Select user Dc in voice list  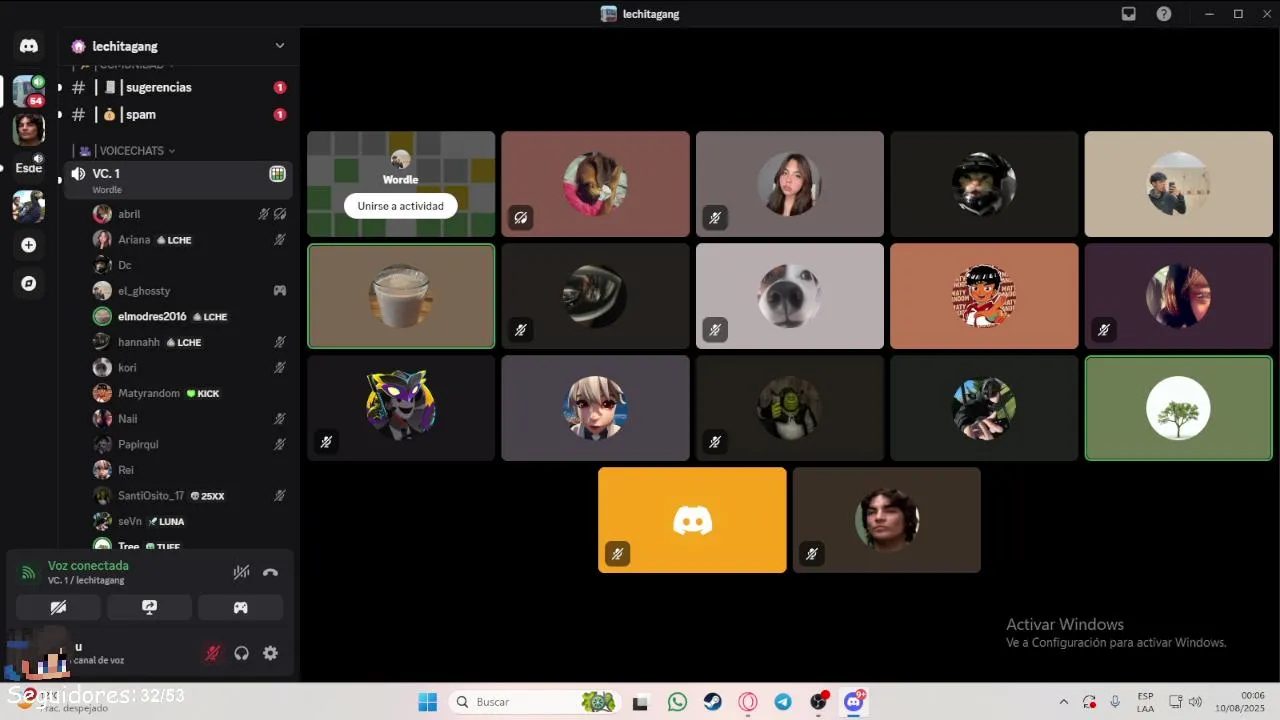(190, 265)
